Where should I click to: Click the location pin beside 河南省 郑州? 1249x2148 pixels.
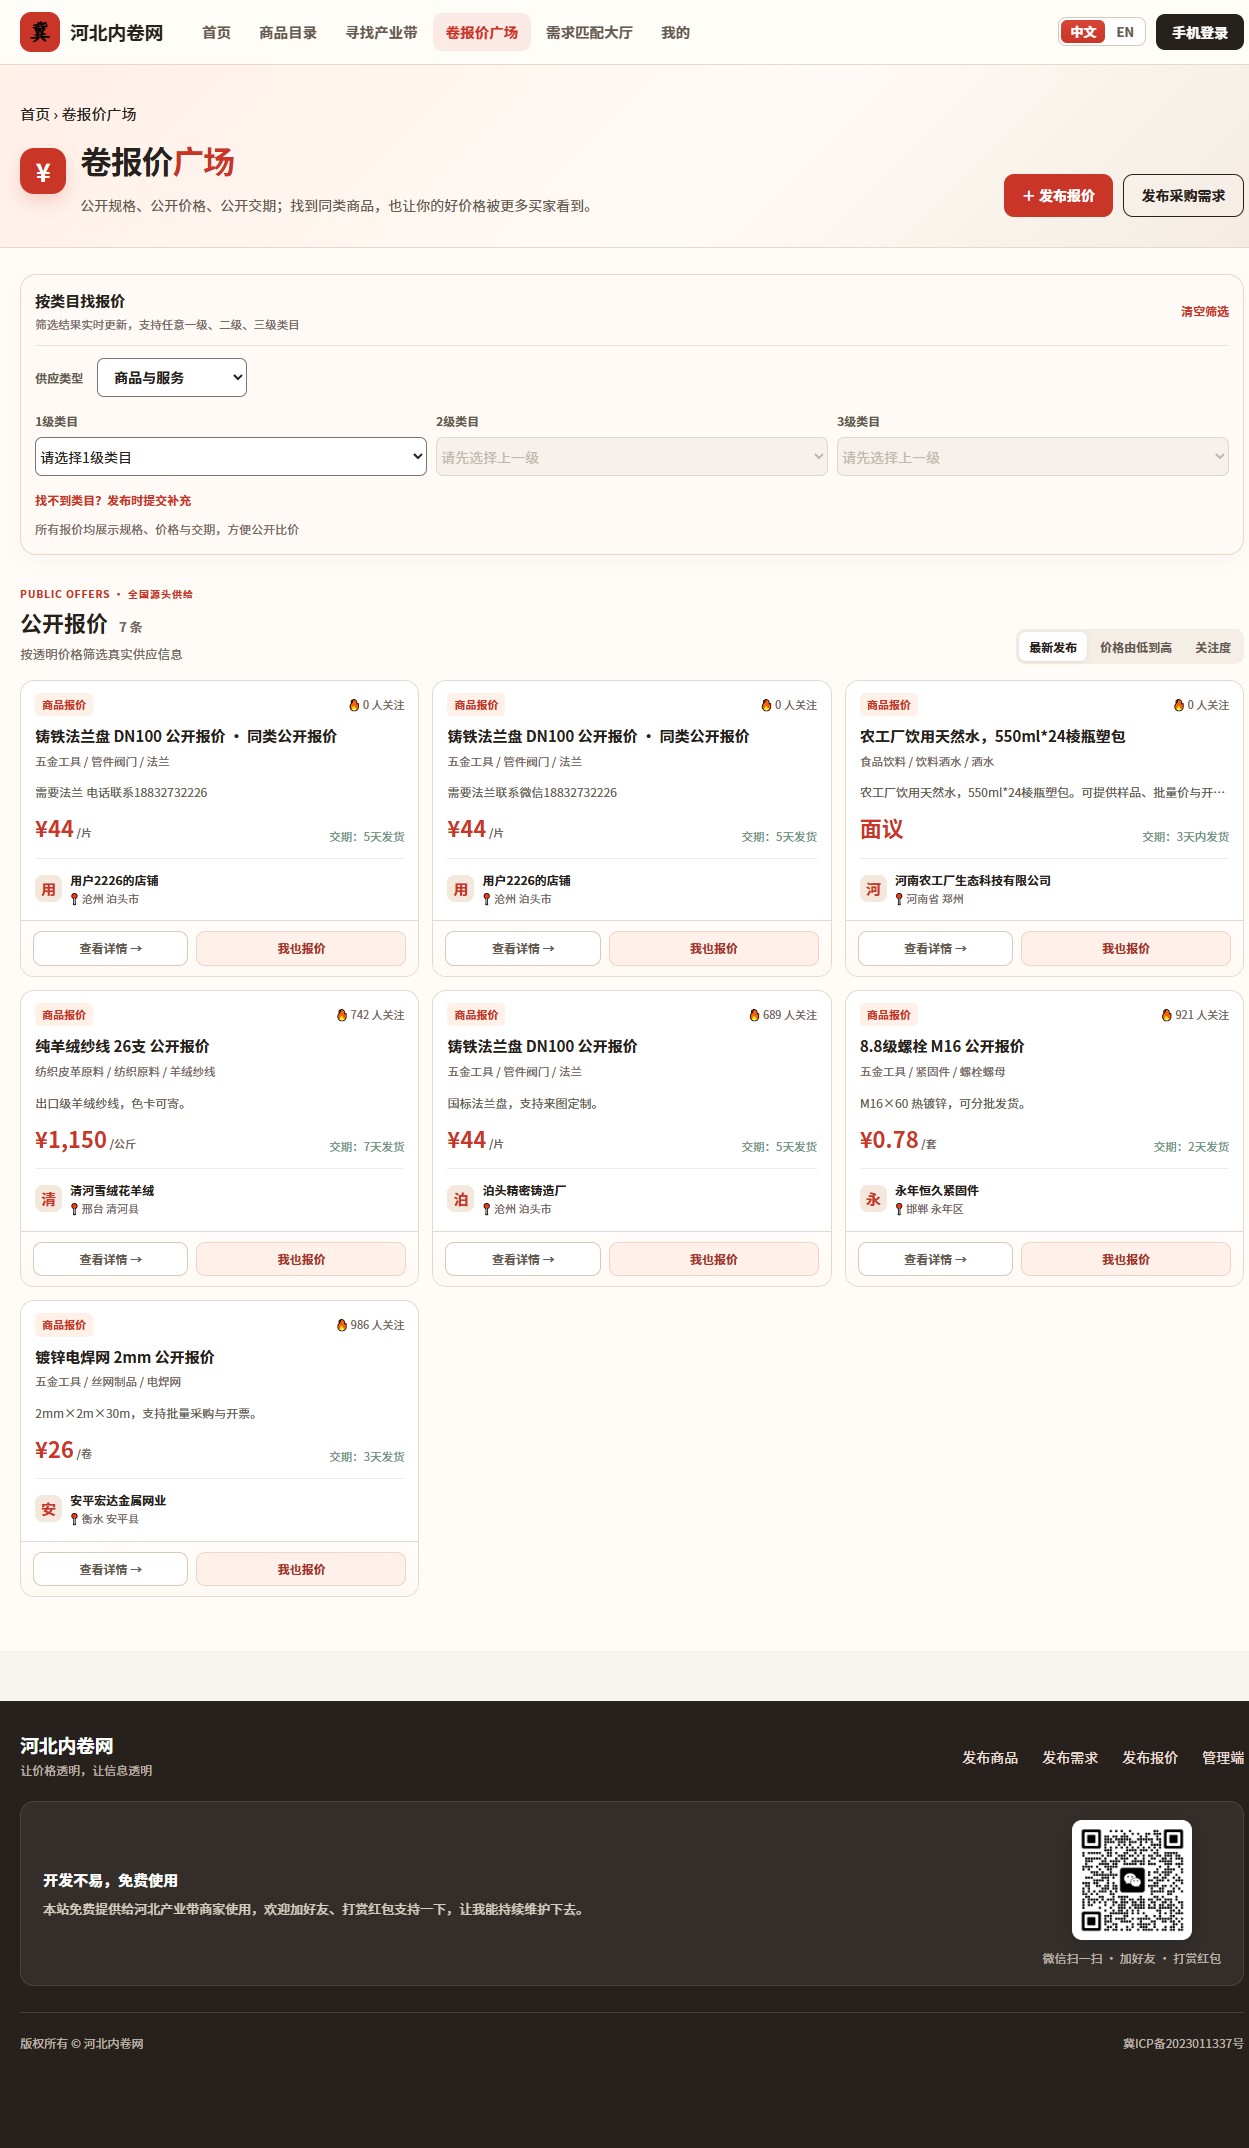[x=899, y=899]
